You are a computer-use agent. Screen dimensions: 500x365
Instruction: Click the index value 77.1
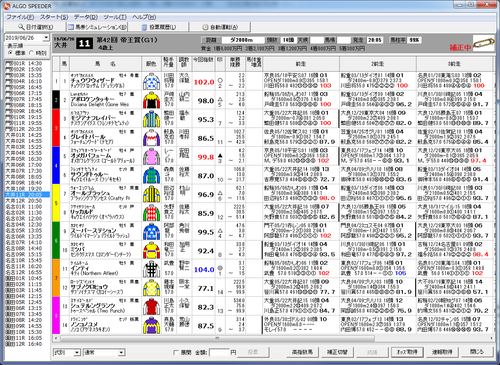[206, 288]
